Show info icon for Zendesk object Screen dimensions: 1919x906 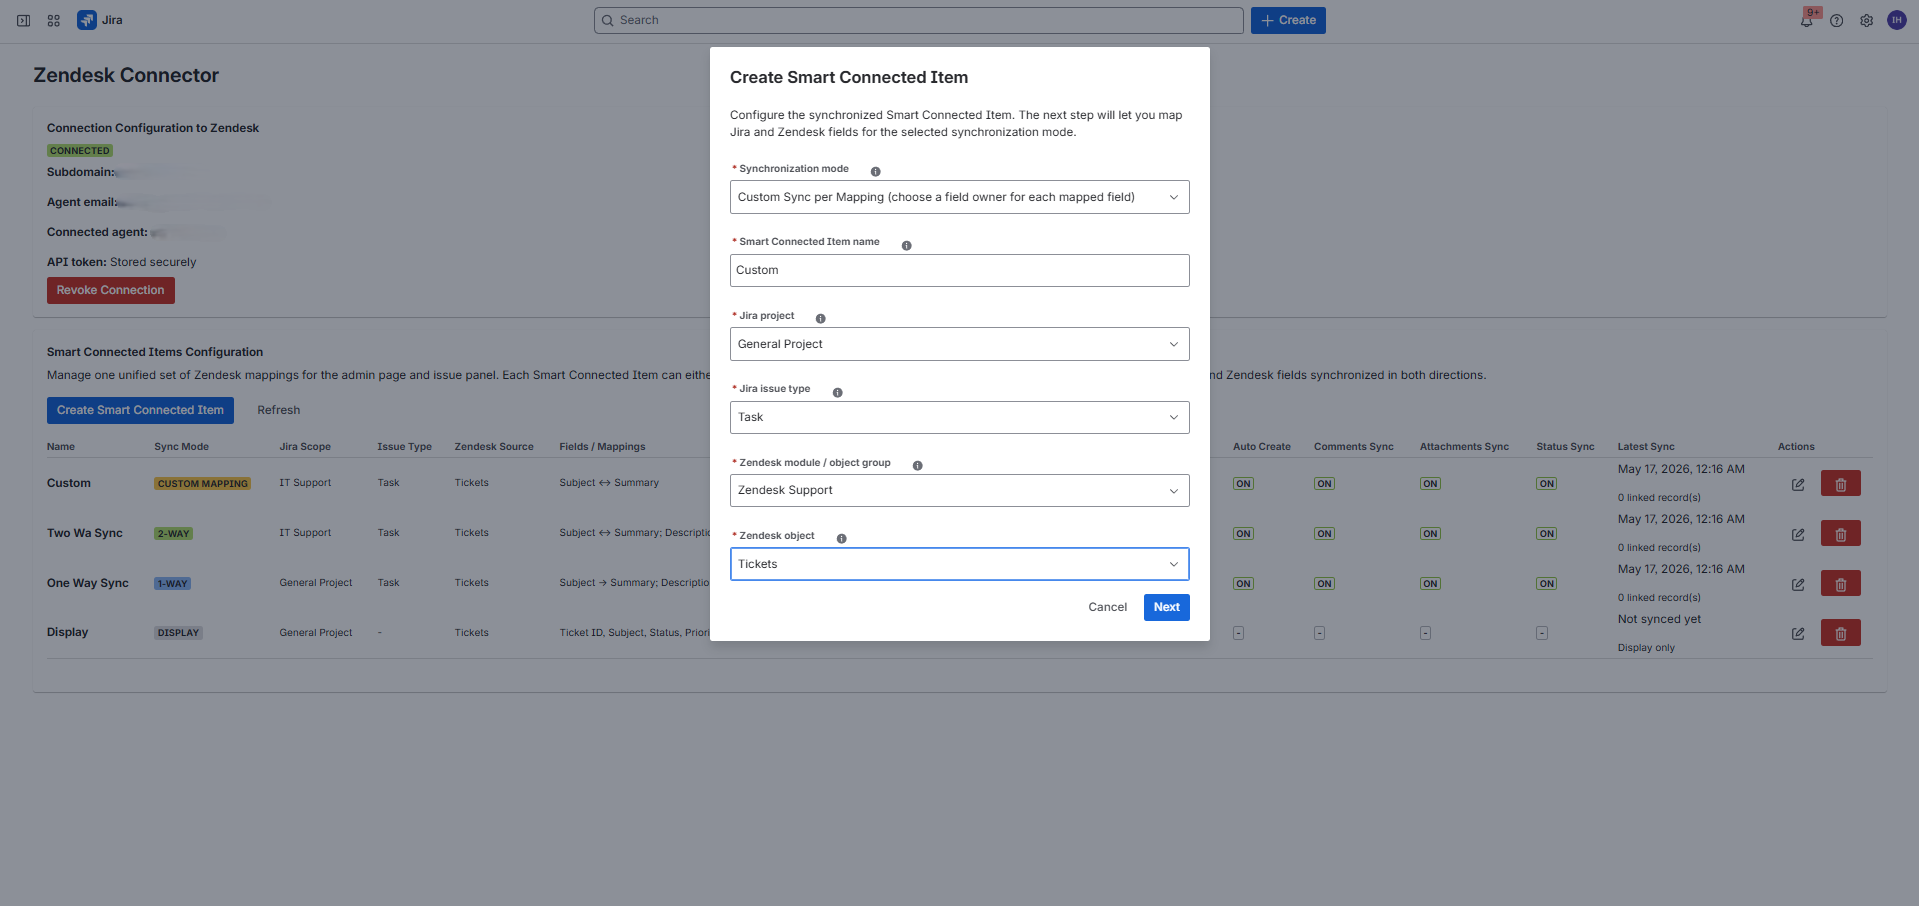pos(841,538)
